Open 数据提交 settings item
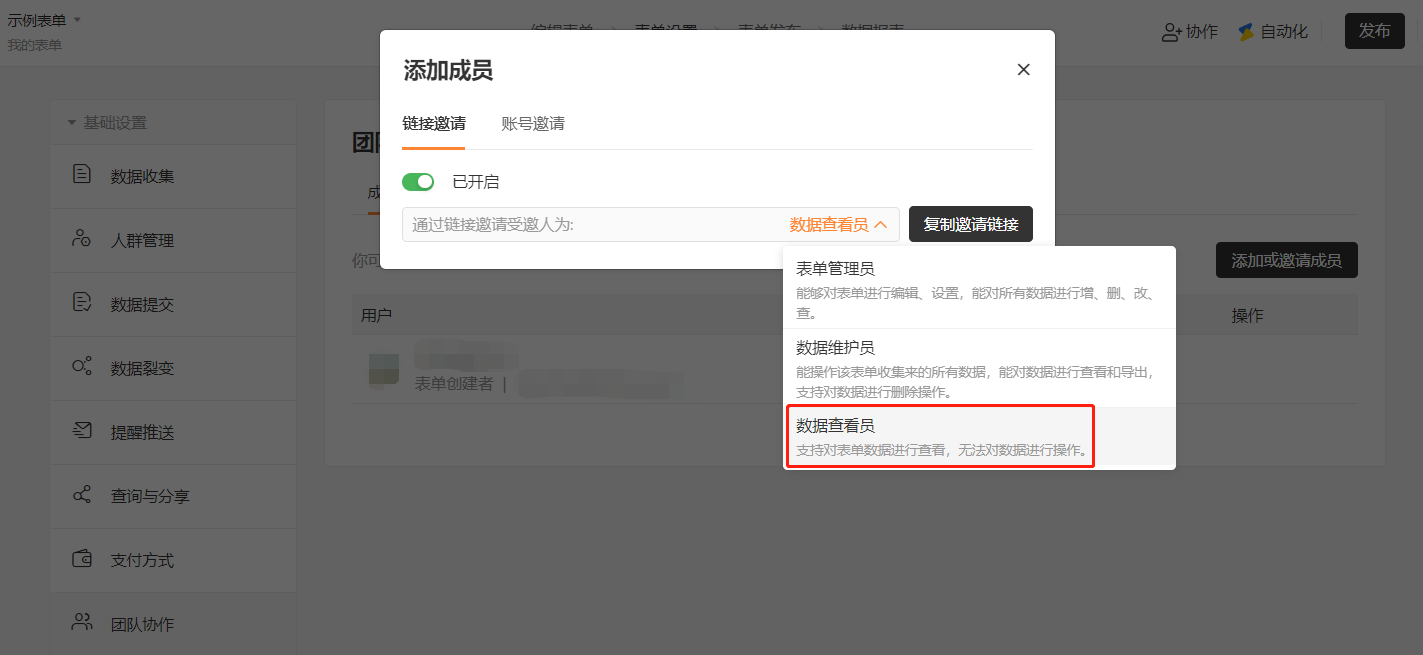Screen dimensions: 1423x655 click(x=173, y=304)
